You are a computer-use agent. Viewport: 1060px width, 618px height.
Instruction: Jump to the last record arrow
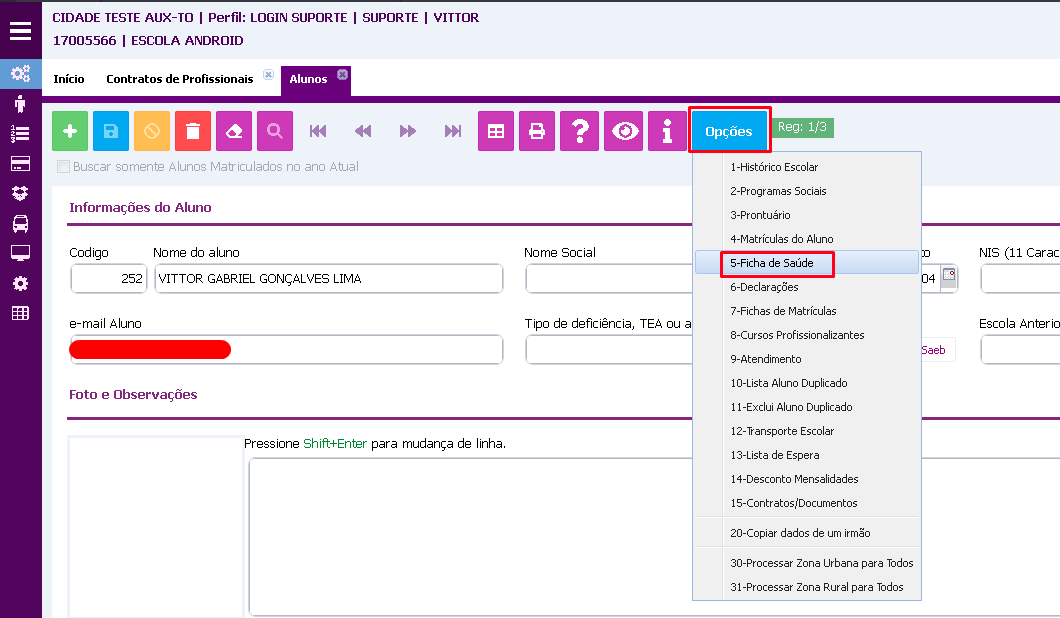tap(453, 131)
